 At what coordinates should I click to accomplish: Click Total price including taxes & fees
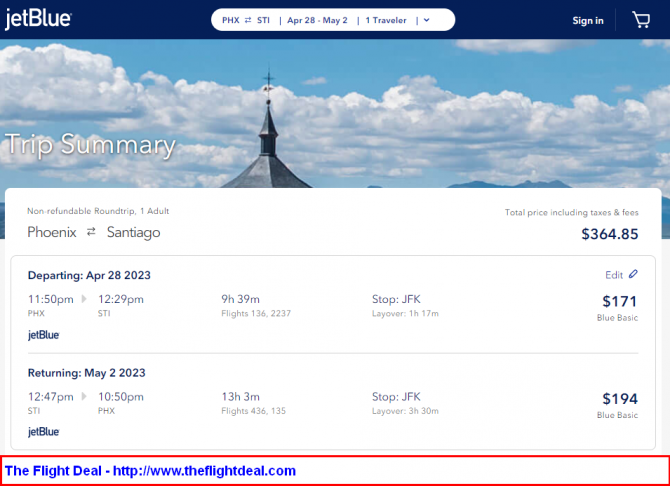(x=572, y=212)
